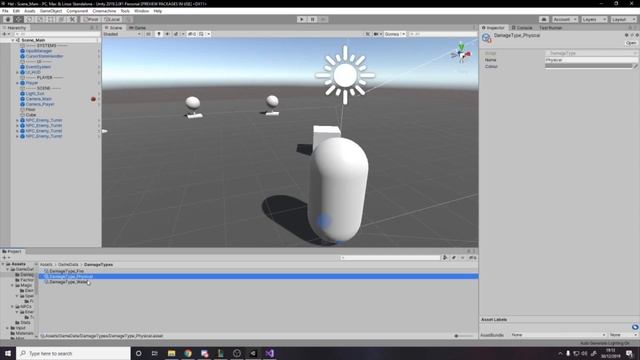
Task: Switch to the Test Runner tab
Action: point(551,28)
